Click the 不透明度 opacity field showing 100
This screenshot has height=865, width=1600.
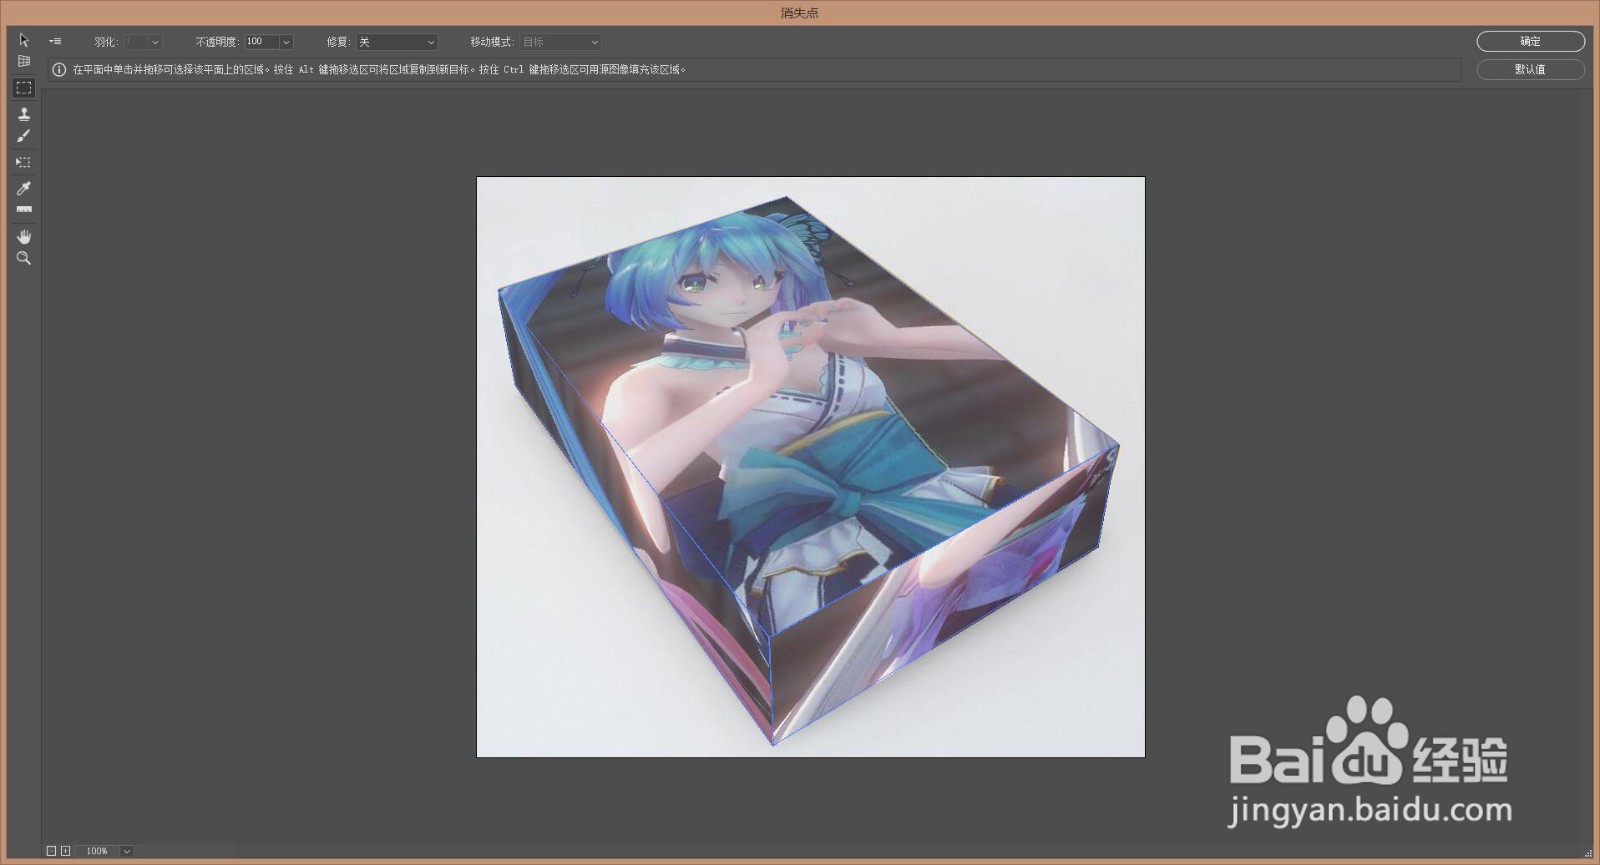tap(262, 42)
